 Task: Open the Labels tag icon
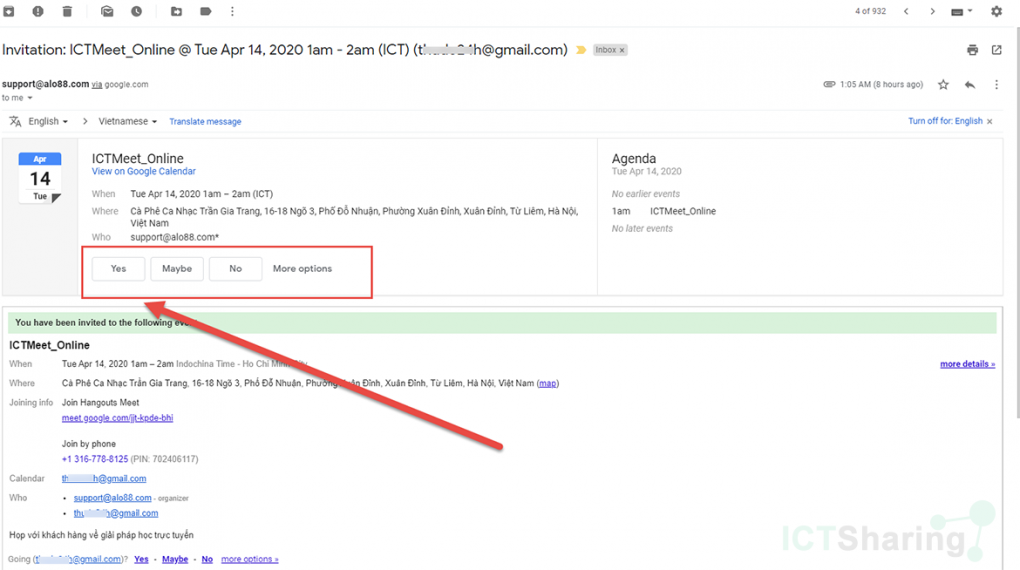pos(206,11)
